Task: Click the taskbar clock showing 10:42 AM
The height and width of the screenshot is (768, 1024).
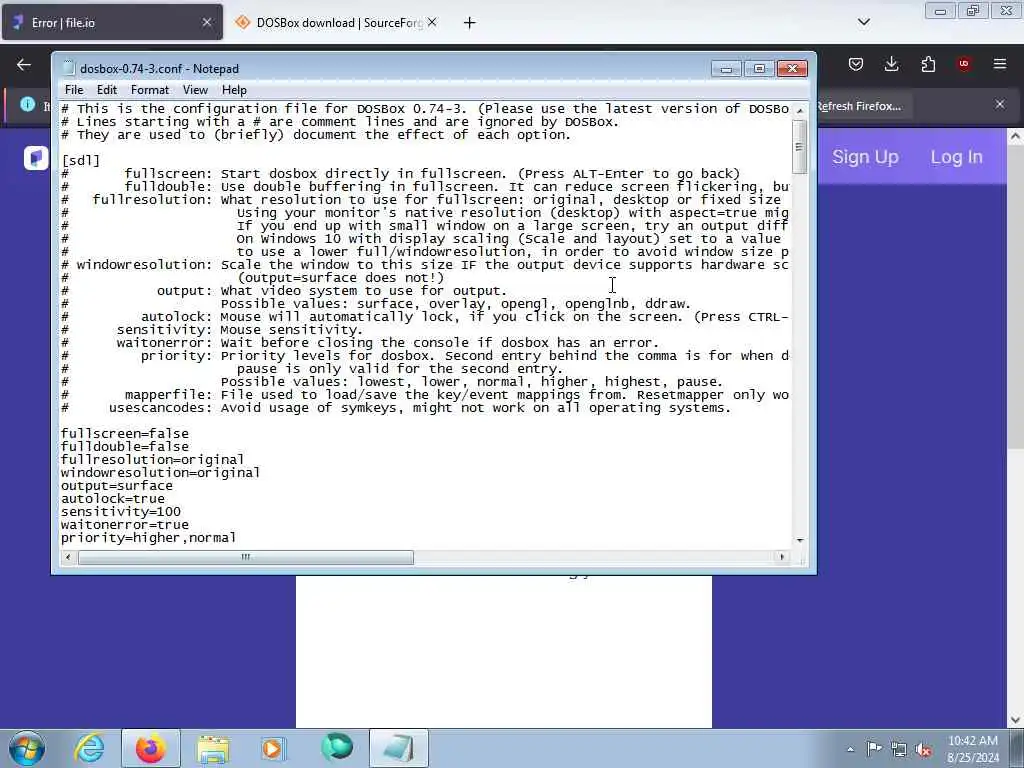Action: tap(972, 749)
